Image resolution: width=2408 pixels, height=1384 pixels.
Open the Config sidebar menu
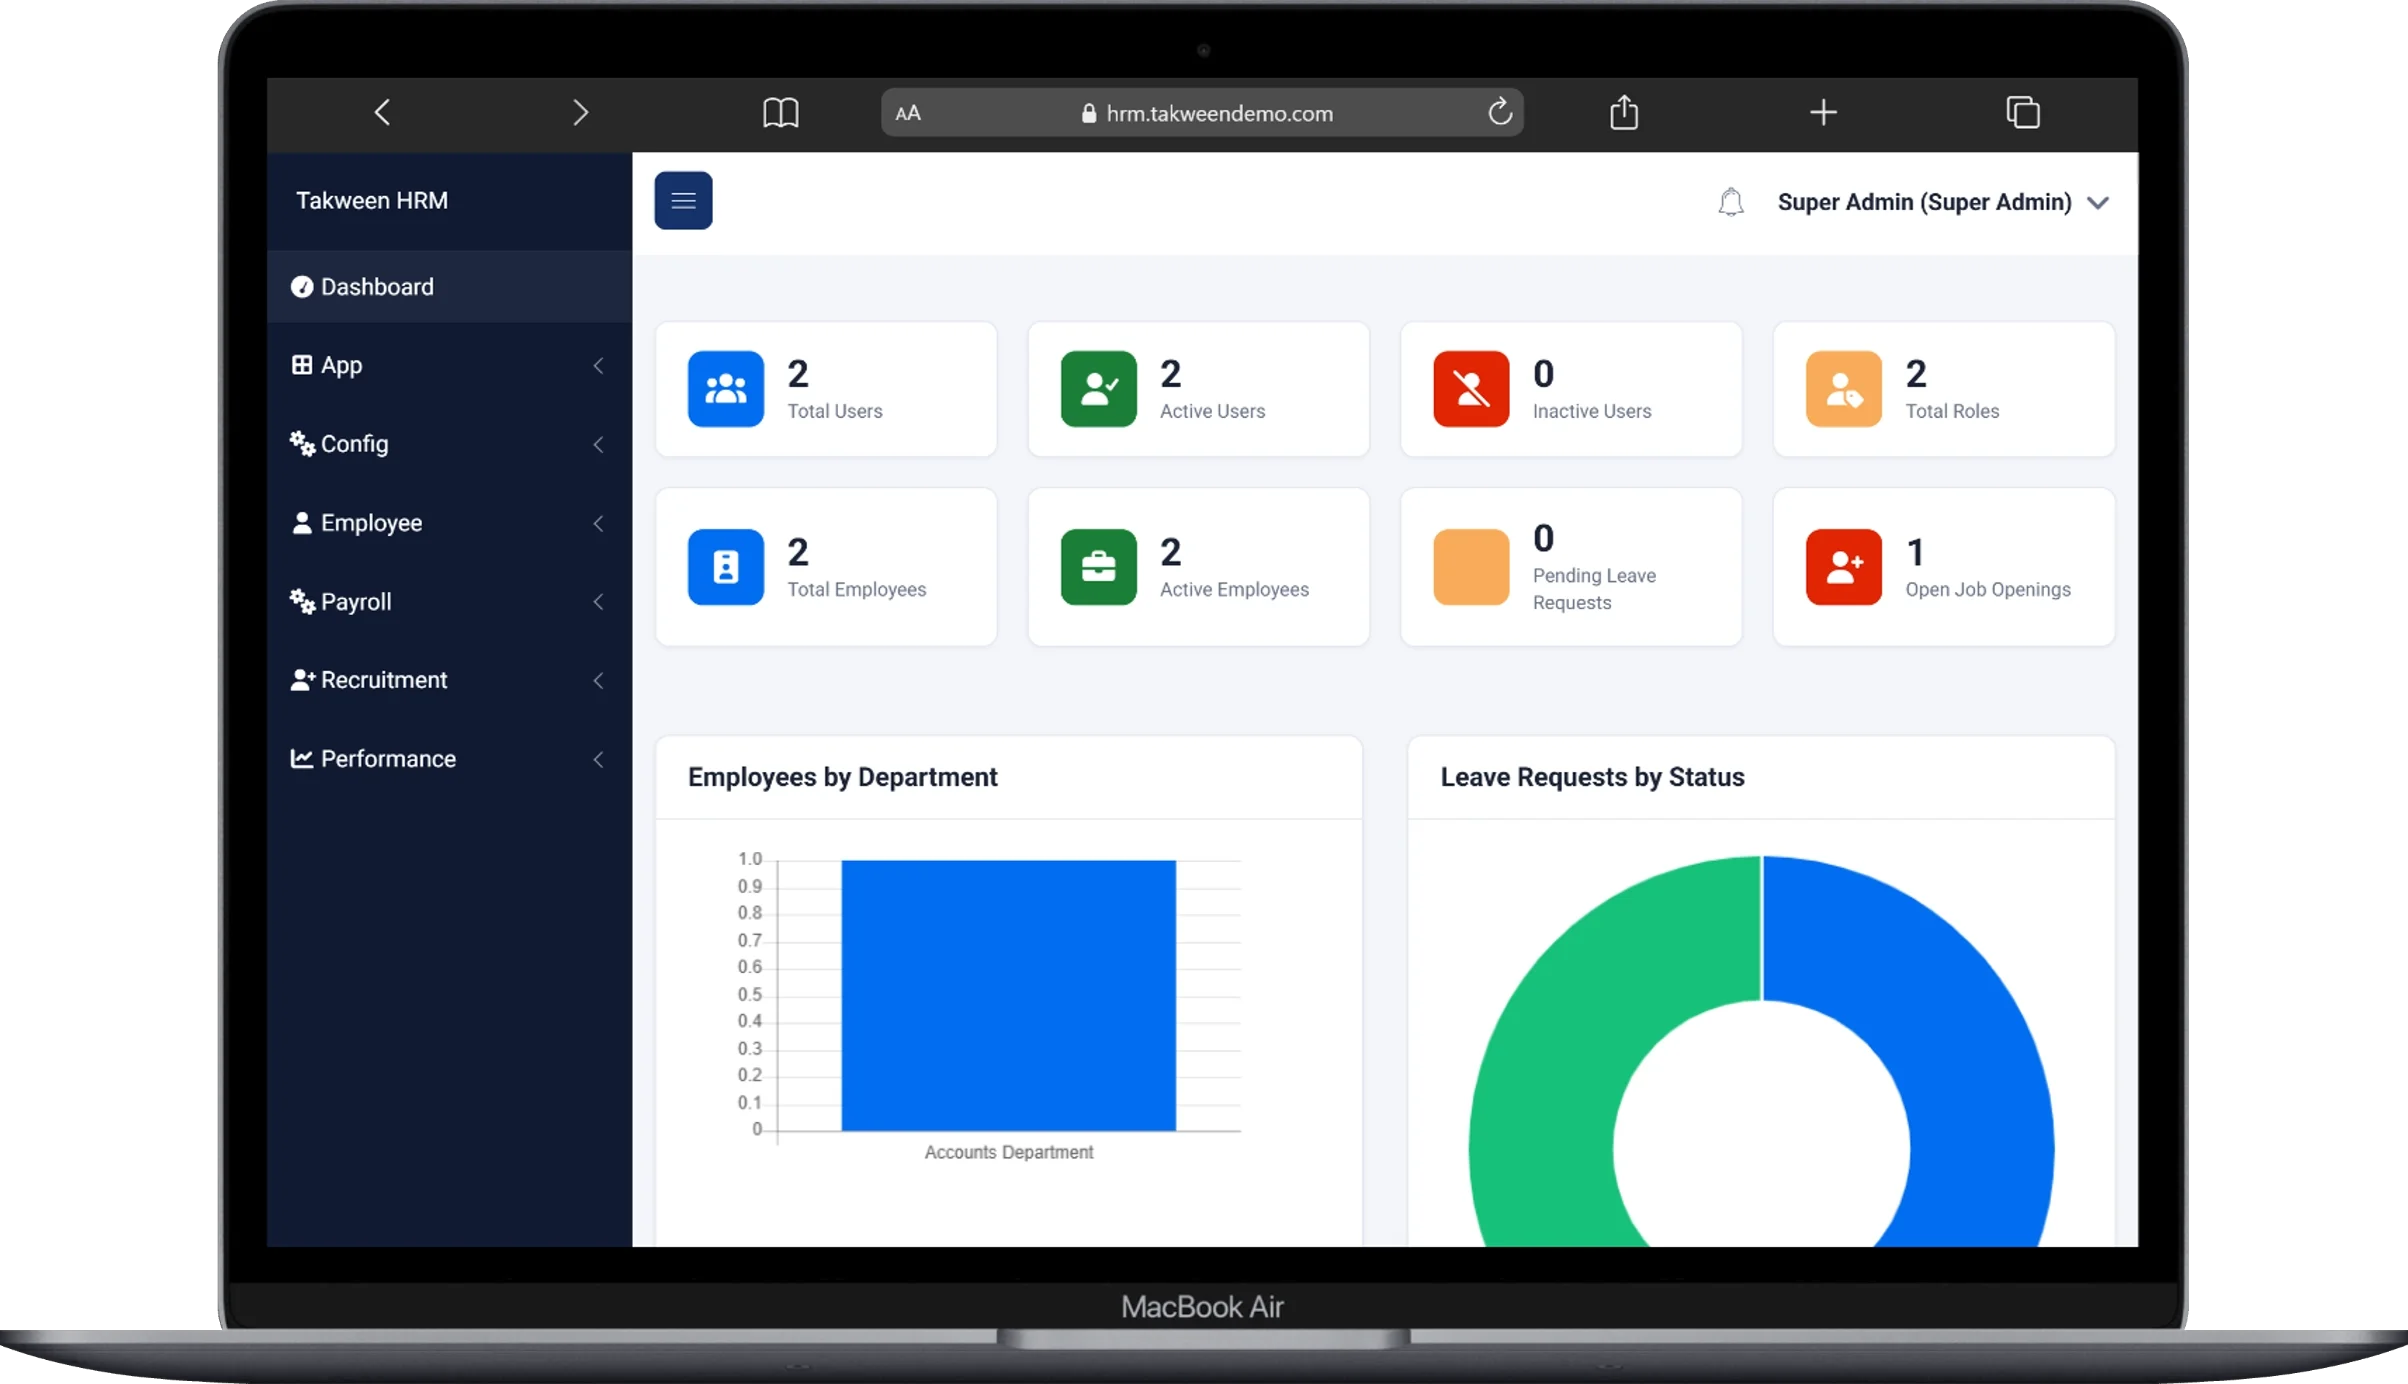(449, 444)
